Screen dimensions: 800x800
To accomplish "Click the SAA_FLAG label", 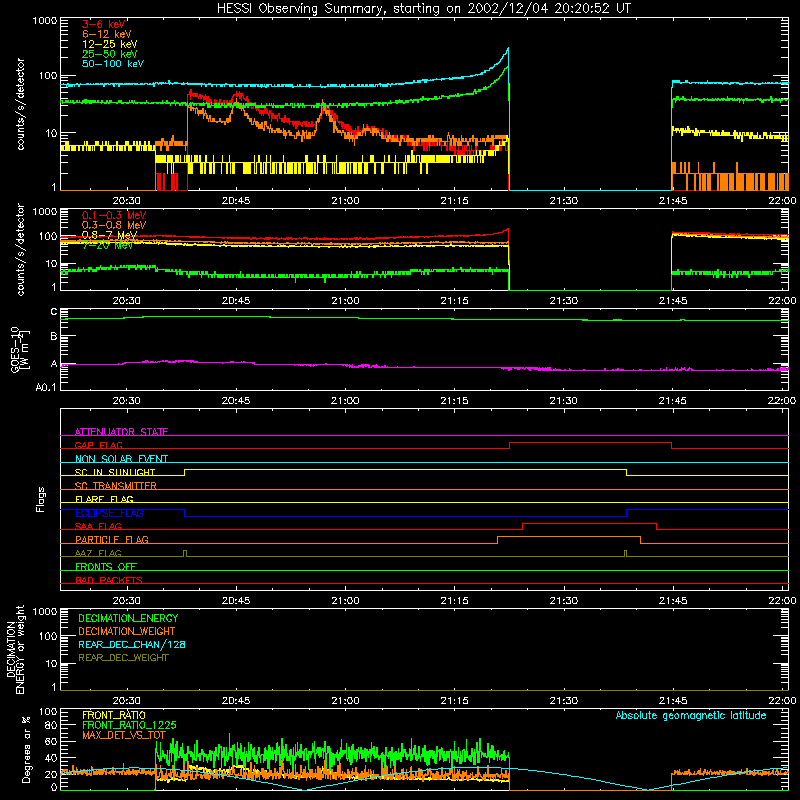I will (98, 526).
